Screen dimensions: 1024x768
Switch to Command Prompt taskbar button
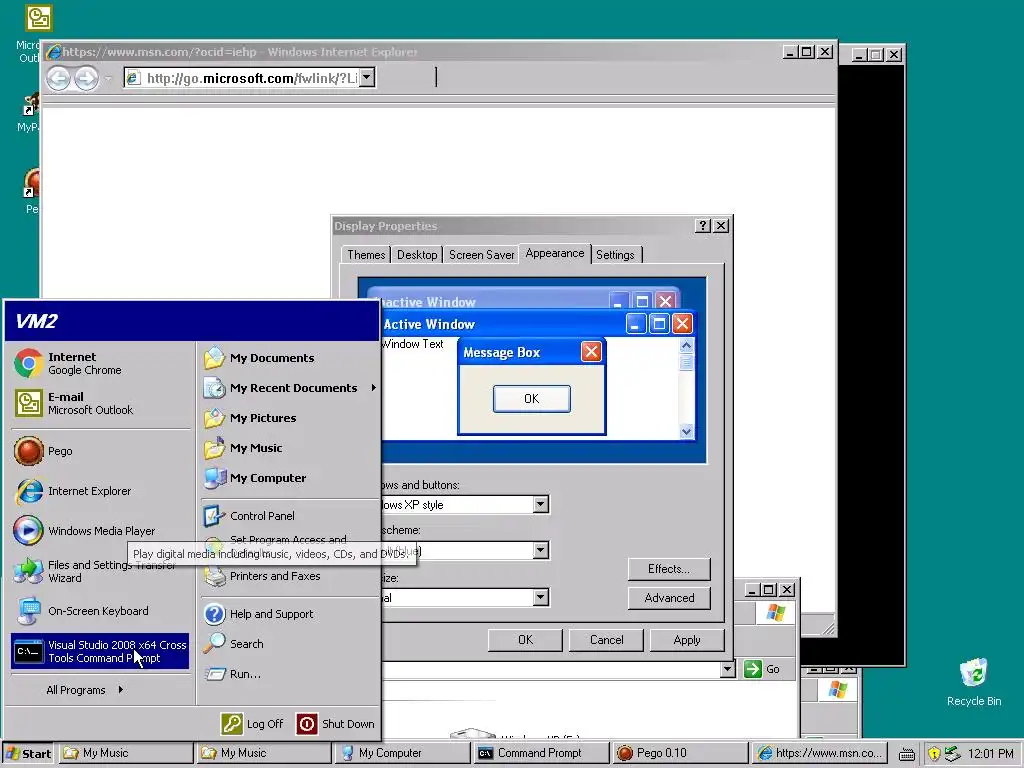(x=539, y=754)
